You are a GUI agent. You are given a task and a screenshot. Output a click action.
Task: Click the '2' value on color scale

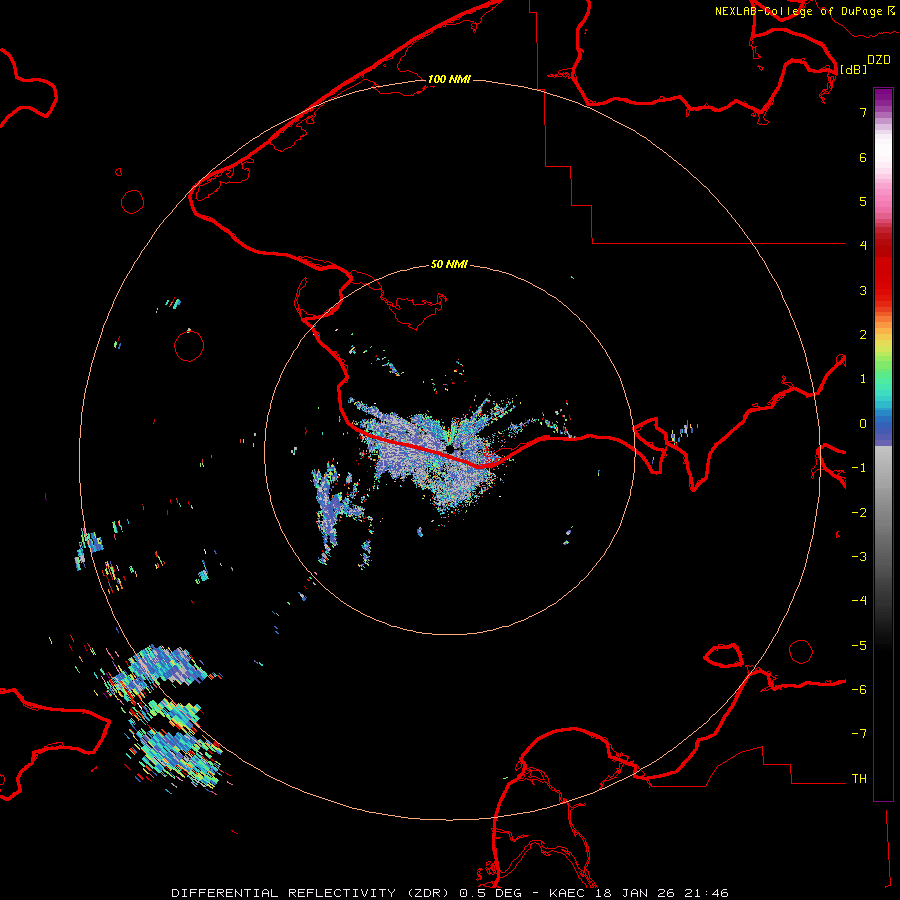click(x=863, y=335)
